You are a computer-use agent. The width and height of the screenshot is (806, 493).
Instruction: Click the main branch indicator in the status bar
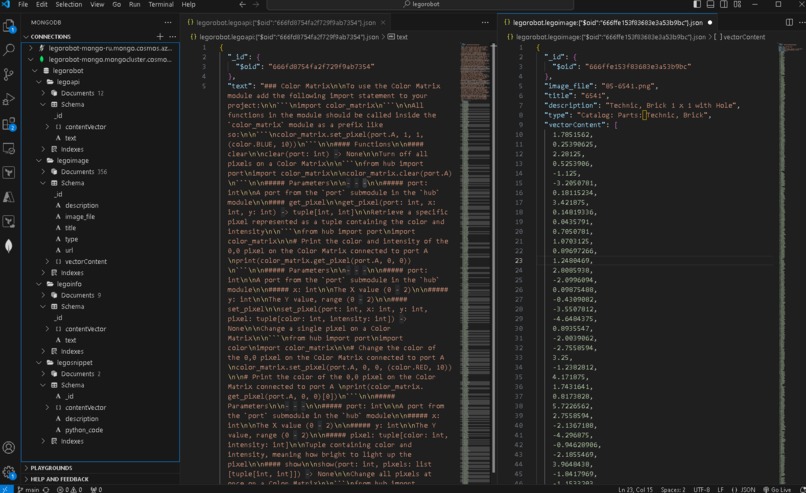(x=28, y=489)
